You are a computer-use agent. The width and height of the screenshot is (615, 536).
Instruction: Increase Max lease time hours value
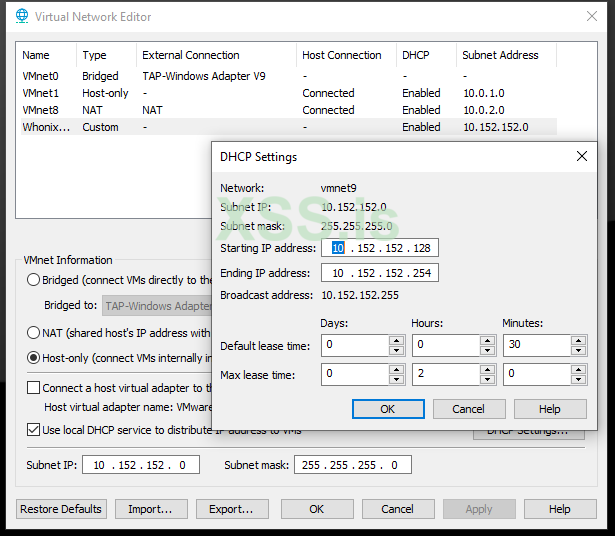(x=488, y=369)
